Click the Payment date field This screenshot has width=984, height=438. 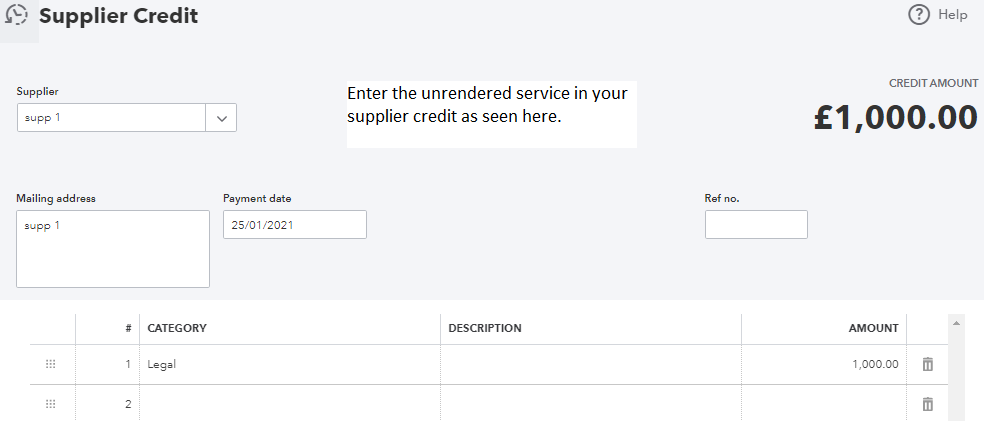(x=294, y=225)
